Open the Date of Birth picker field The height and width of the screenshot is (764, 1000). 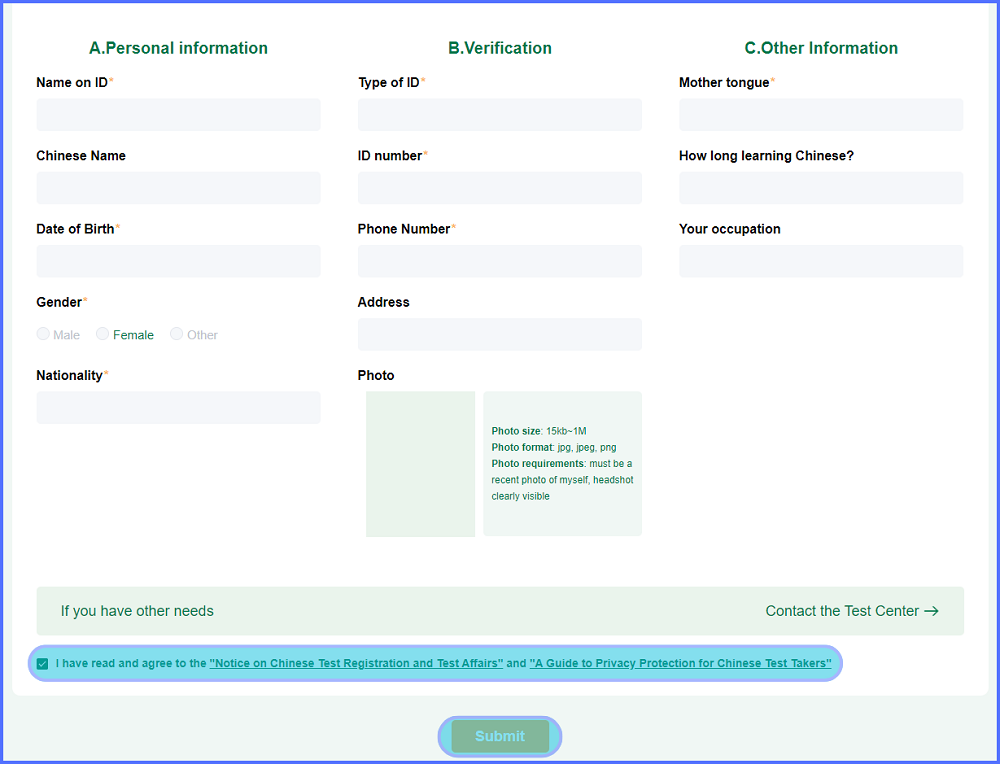pyautogui.click(x=178, y=261)
